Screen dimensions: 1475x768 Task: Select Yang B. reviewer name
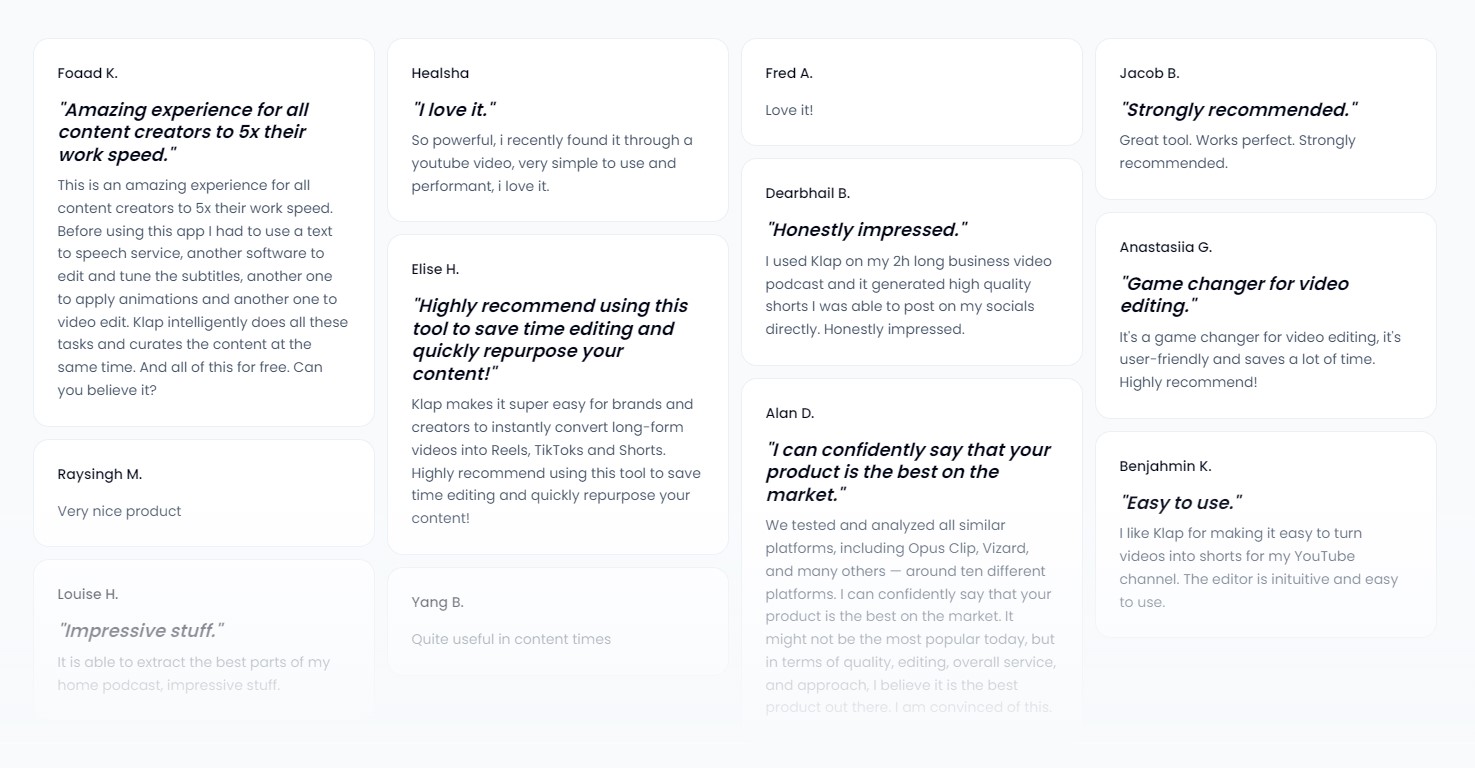(437, 602)
